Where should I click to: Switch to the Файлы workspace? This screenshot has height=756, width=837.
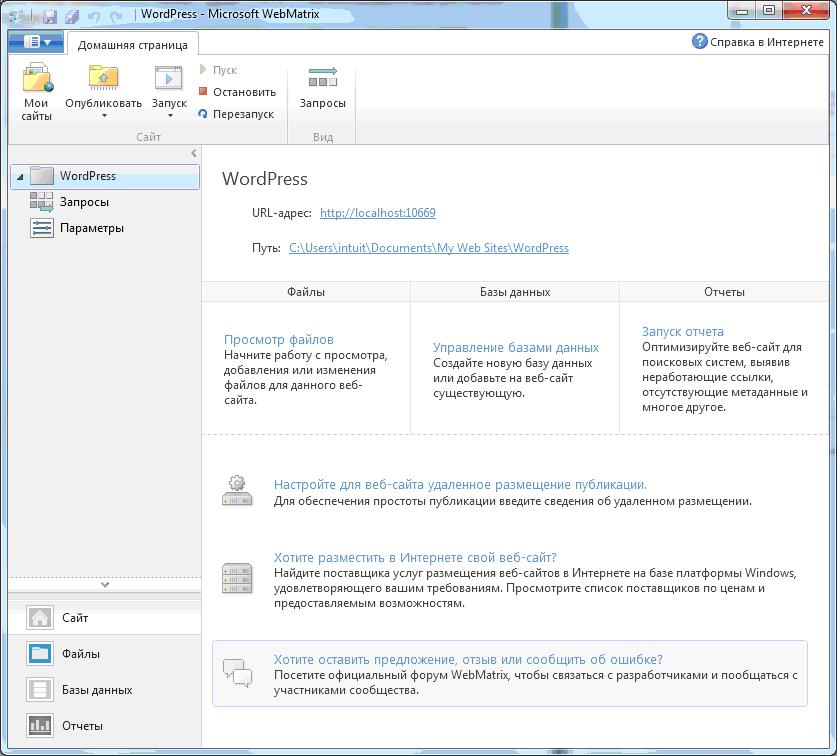(x=105, y=653)
